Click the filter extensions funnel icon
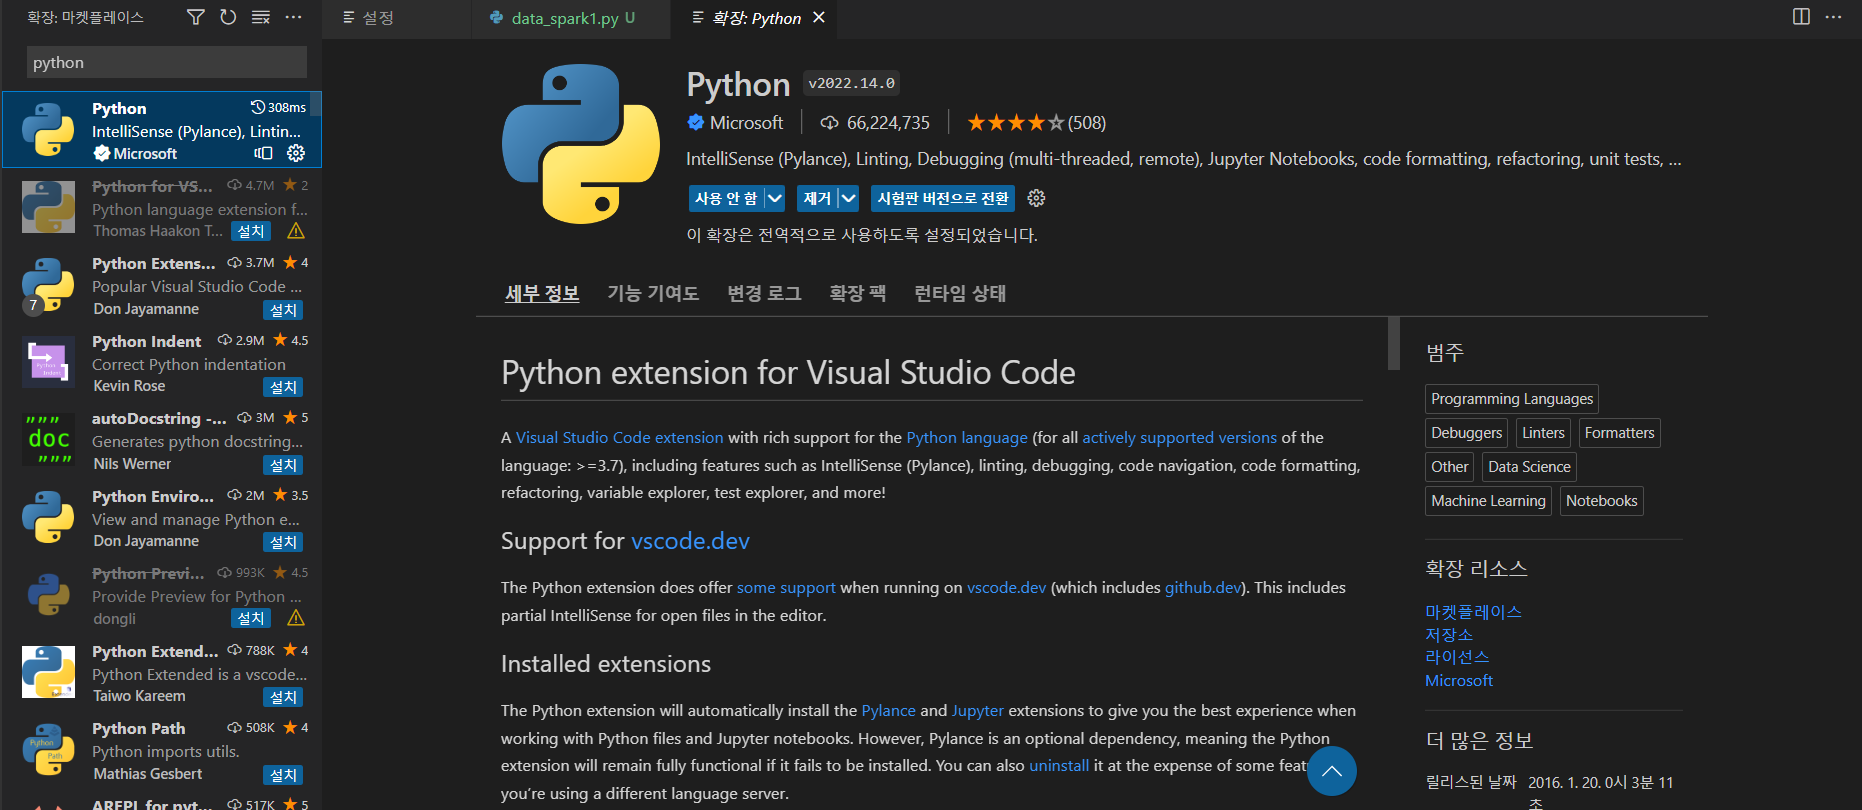Screen dimensions: 1862x810 (x=196, y=17)
